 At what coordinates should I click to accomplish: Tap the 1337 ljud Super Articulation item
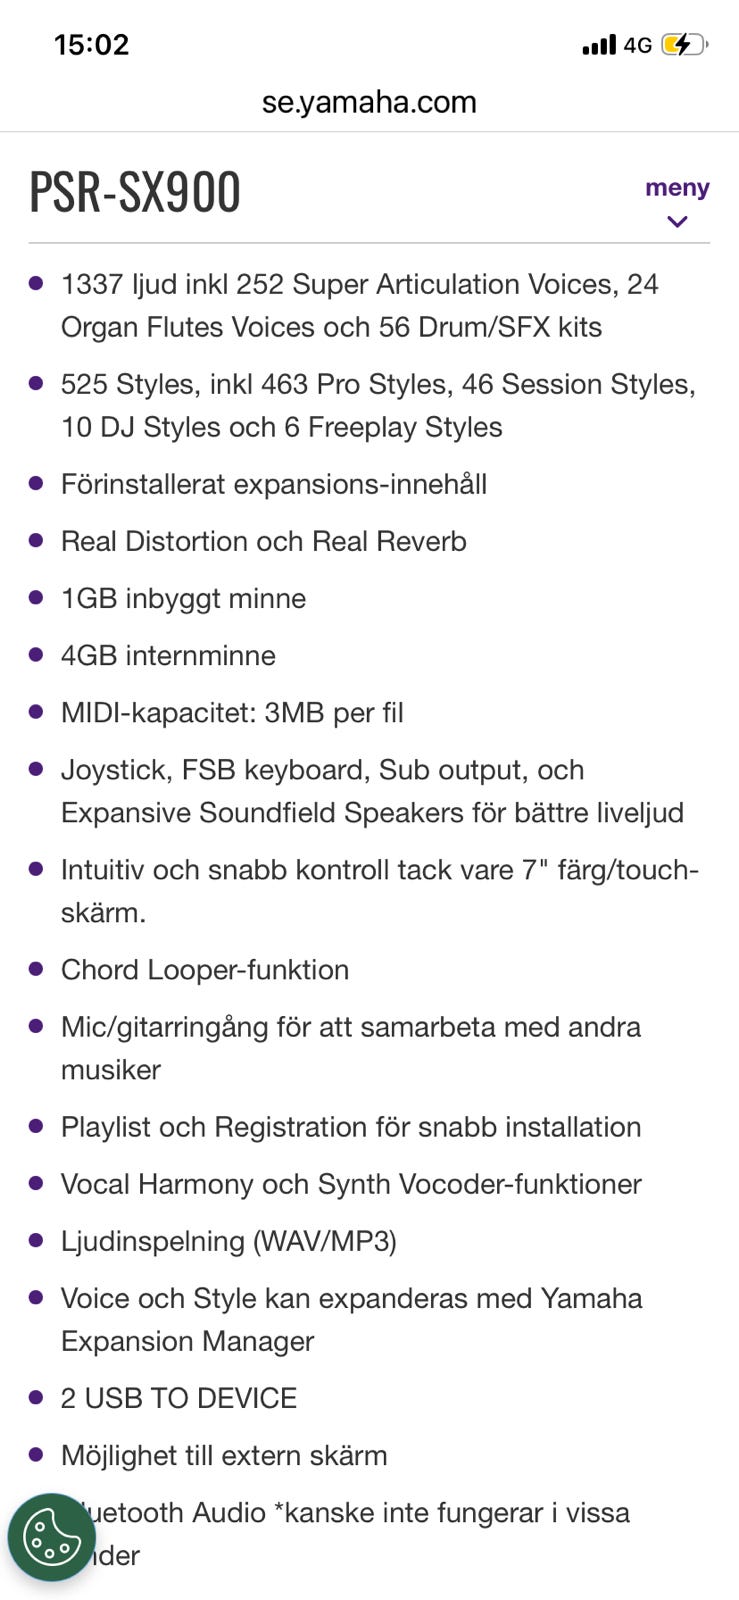[x=360, y=305]
